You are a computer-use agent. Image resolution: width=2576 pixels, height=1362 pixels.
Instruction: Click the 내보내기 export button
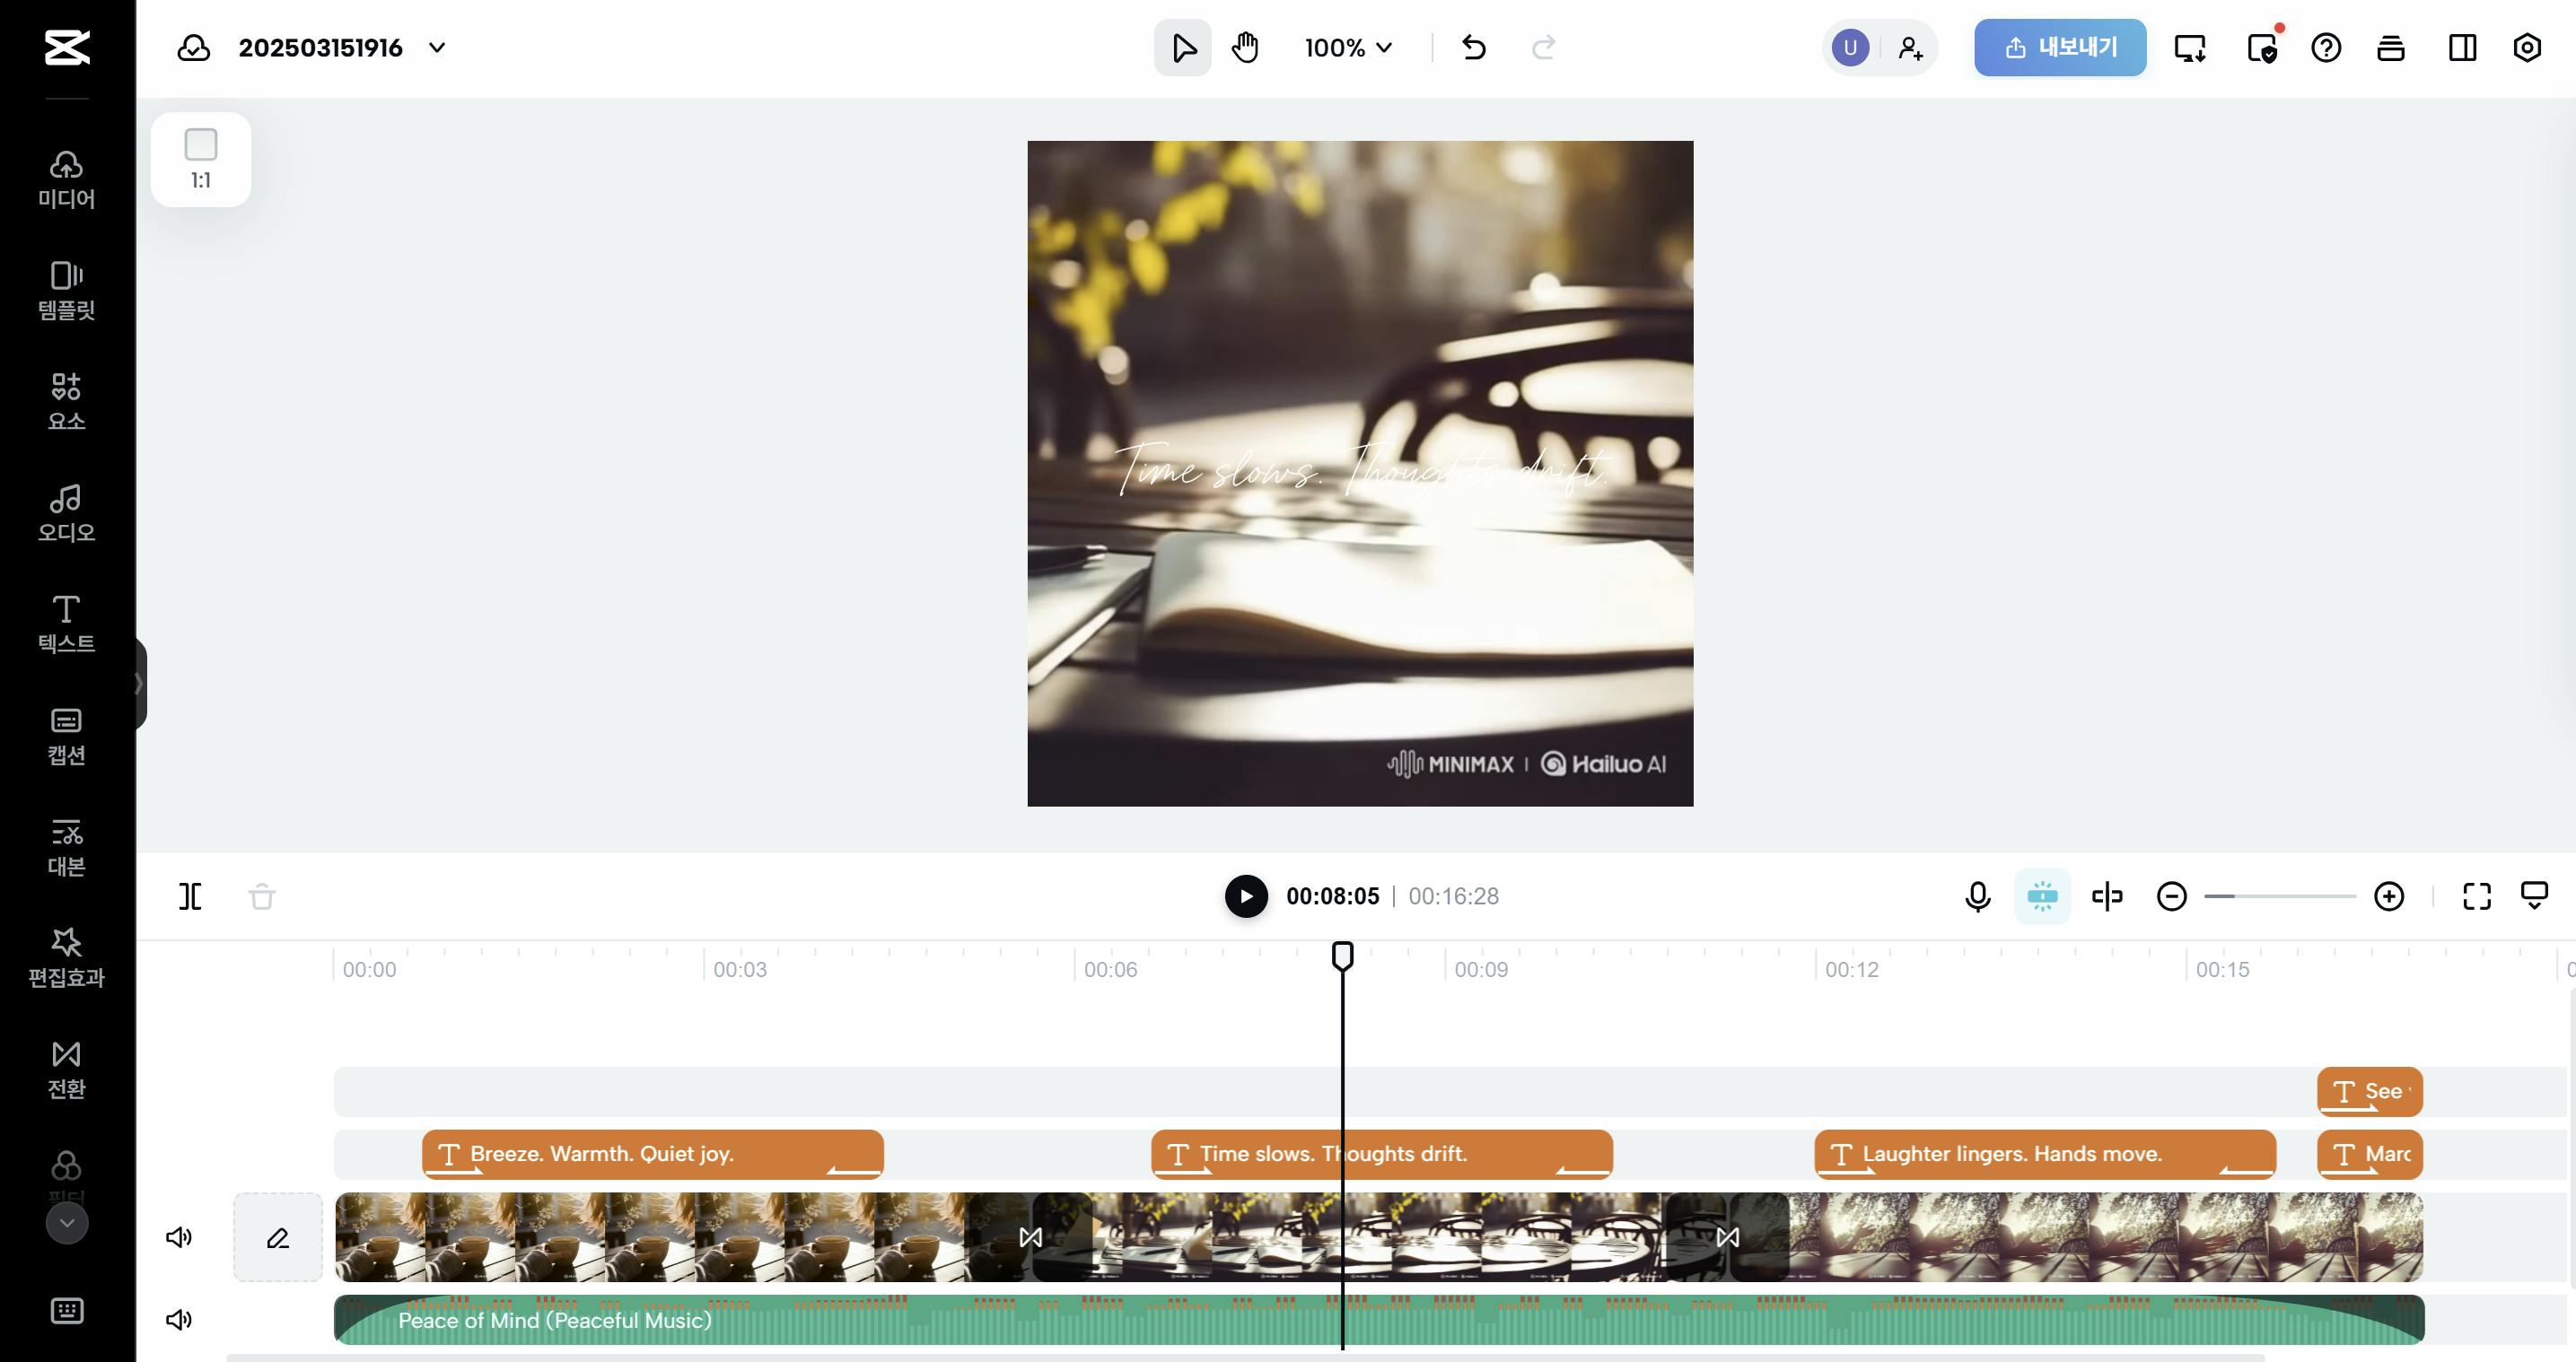pyautogui.click(x=2060, y=47)
